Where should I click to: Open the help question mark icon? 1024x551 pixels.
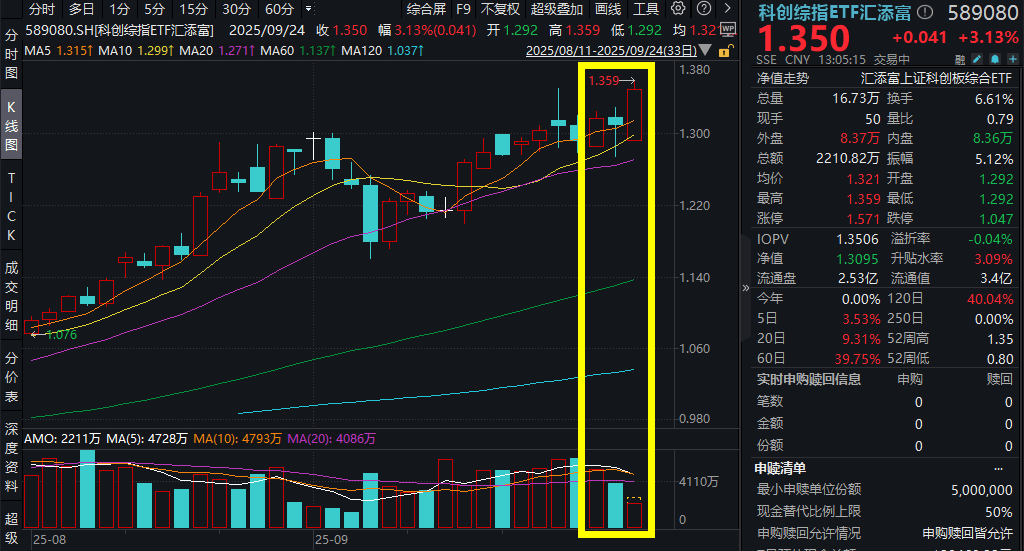point(704,8)
